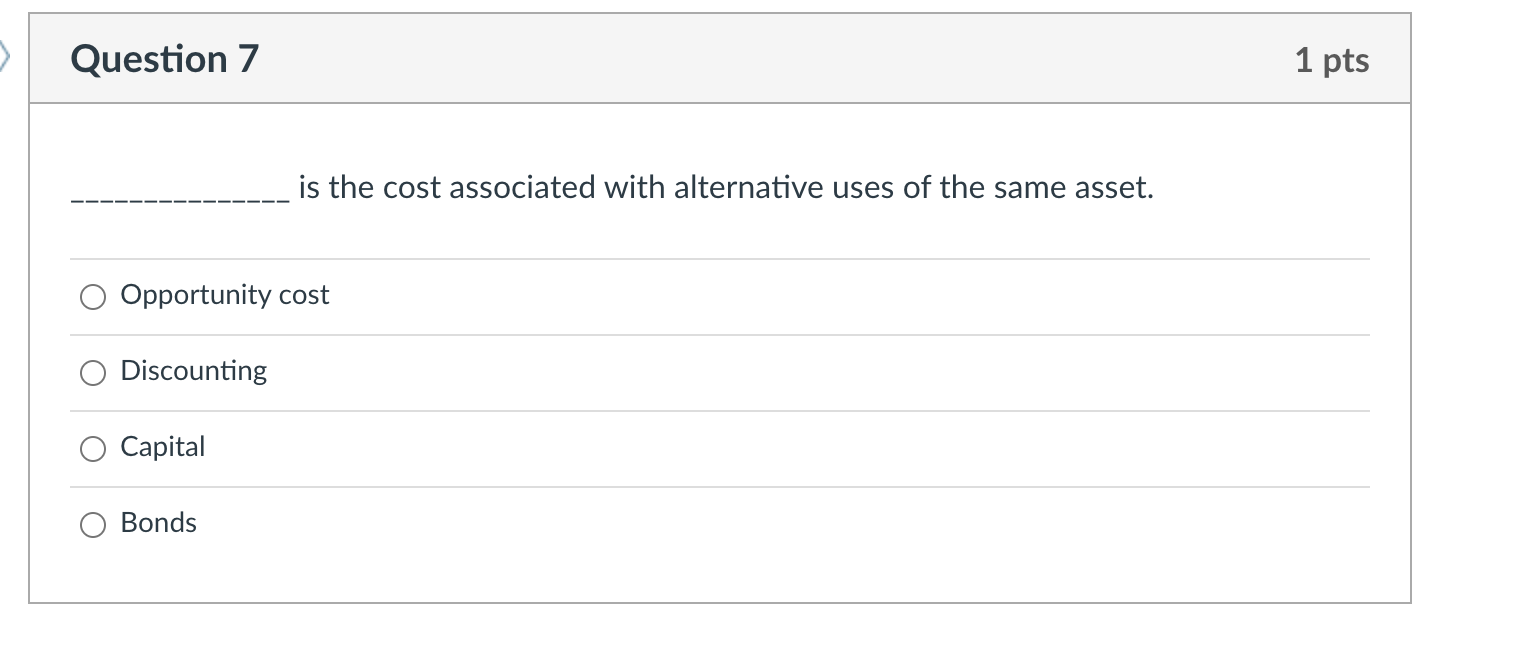The width and height of the screenshot is (1528, 660).
Task: Click the "Bonds" answer label text
Action: [159, 523]
